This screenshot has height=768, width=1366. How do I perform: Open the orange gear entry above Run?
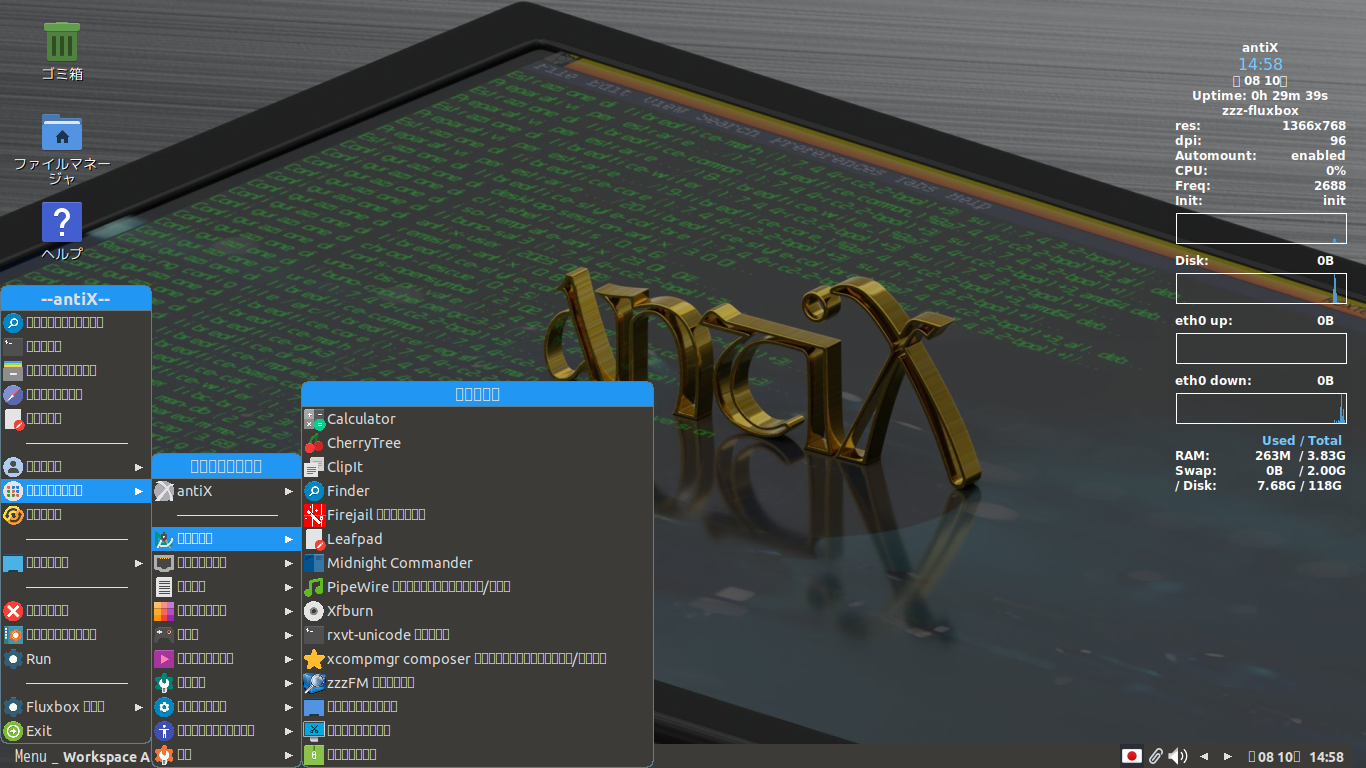coord(76,635)
